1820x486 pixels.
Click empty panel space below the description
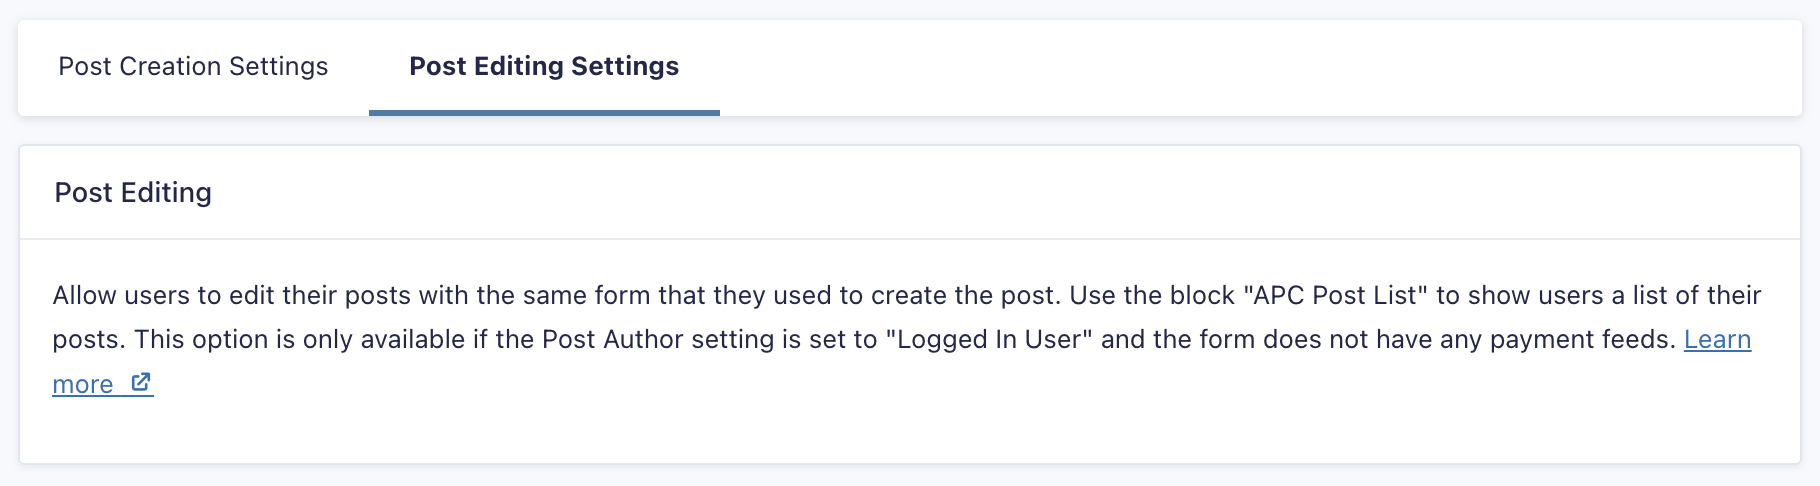900,430
